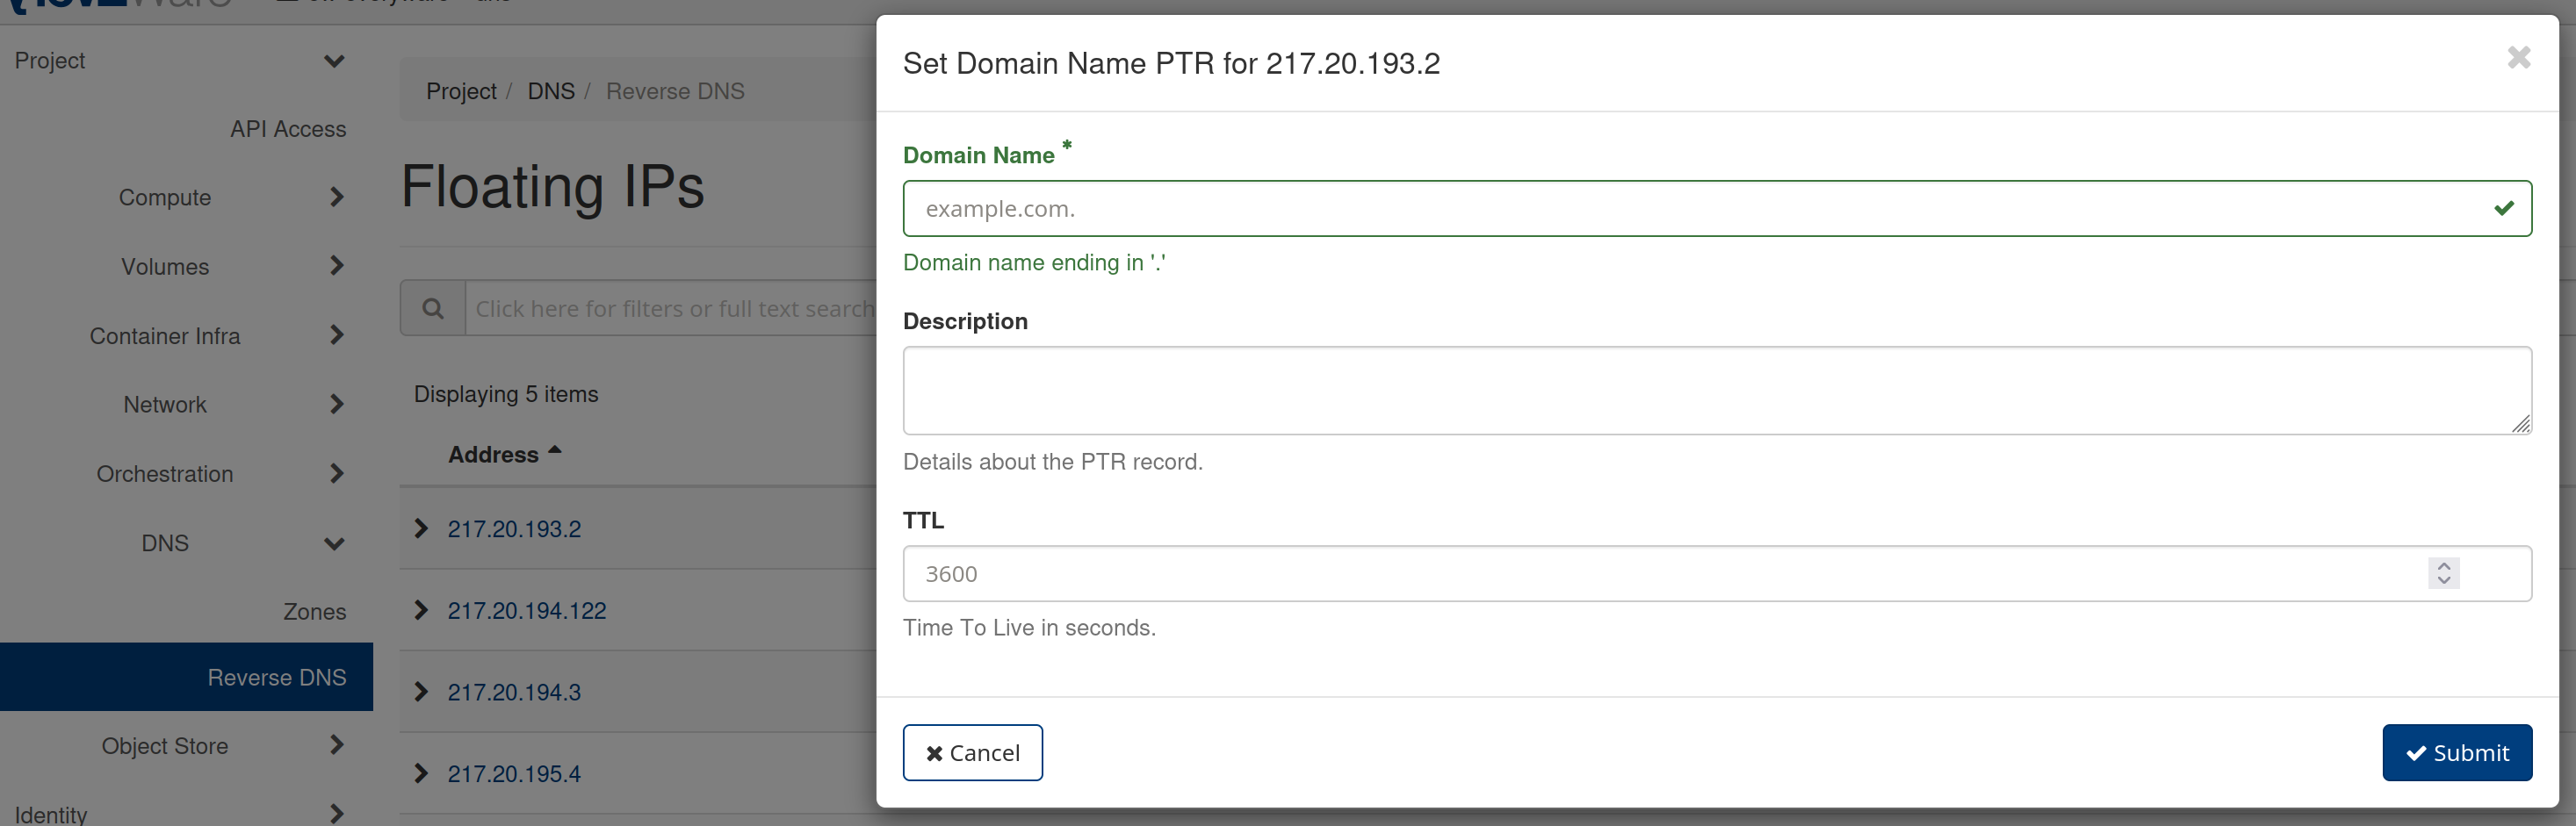Expand the 217.20.193.2 row chevron
Viewport: 2576px width, 826px height.
point(421,529)
